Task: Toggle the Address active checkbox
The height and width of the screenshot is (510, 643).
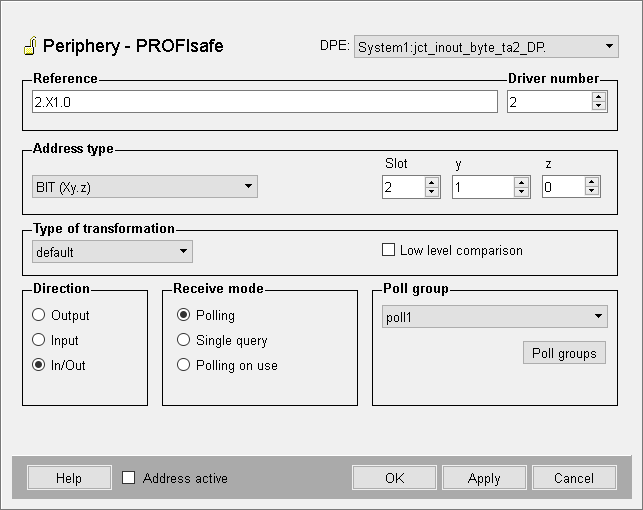Action: tap(129, 478)
